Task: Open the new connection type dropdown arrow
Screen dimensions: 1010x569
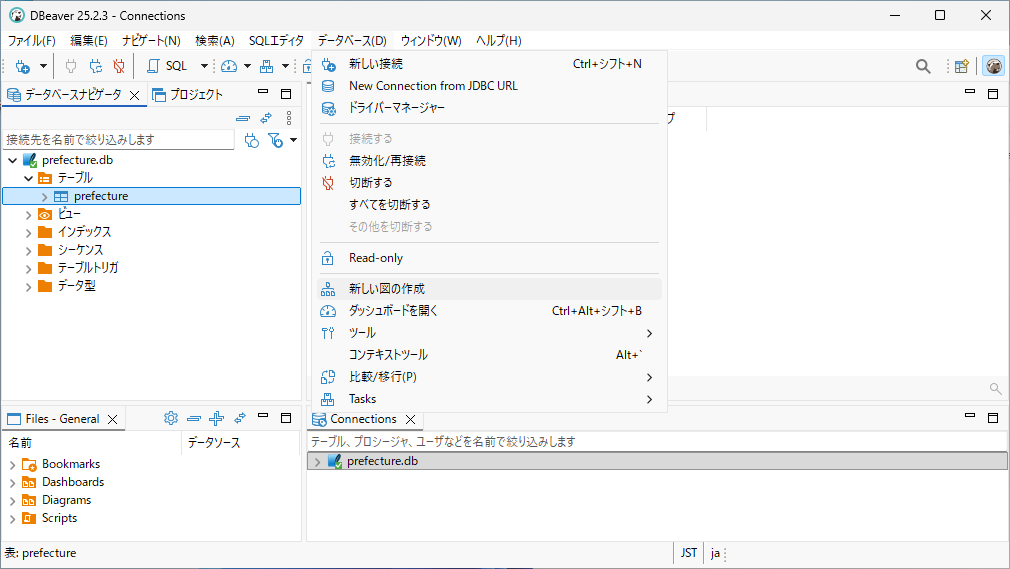Action: (x=43, y=66)
